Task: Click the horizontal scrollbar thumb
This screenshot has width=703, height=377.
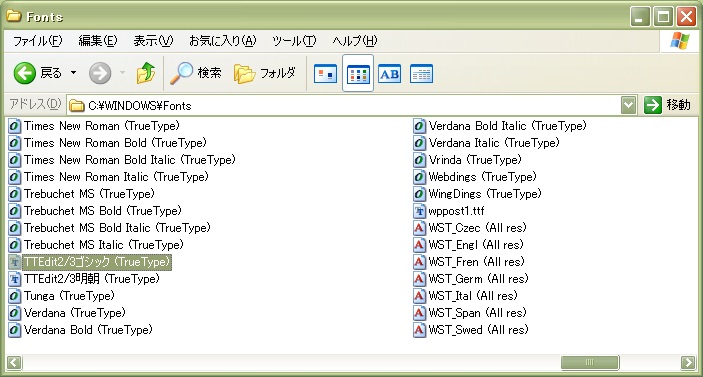Action: (x=590, y=362)
